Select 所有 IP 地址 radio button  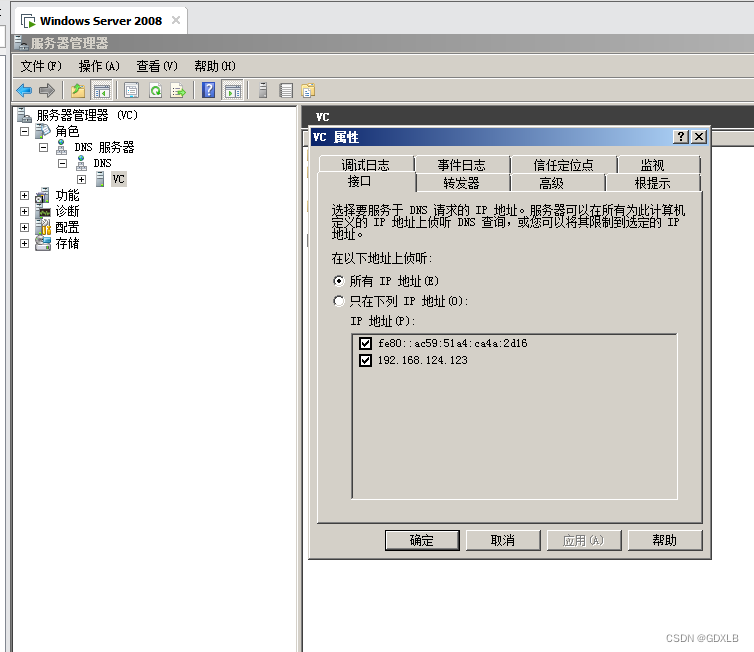click(x=339, y=281)
